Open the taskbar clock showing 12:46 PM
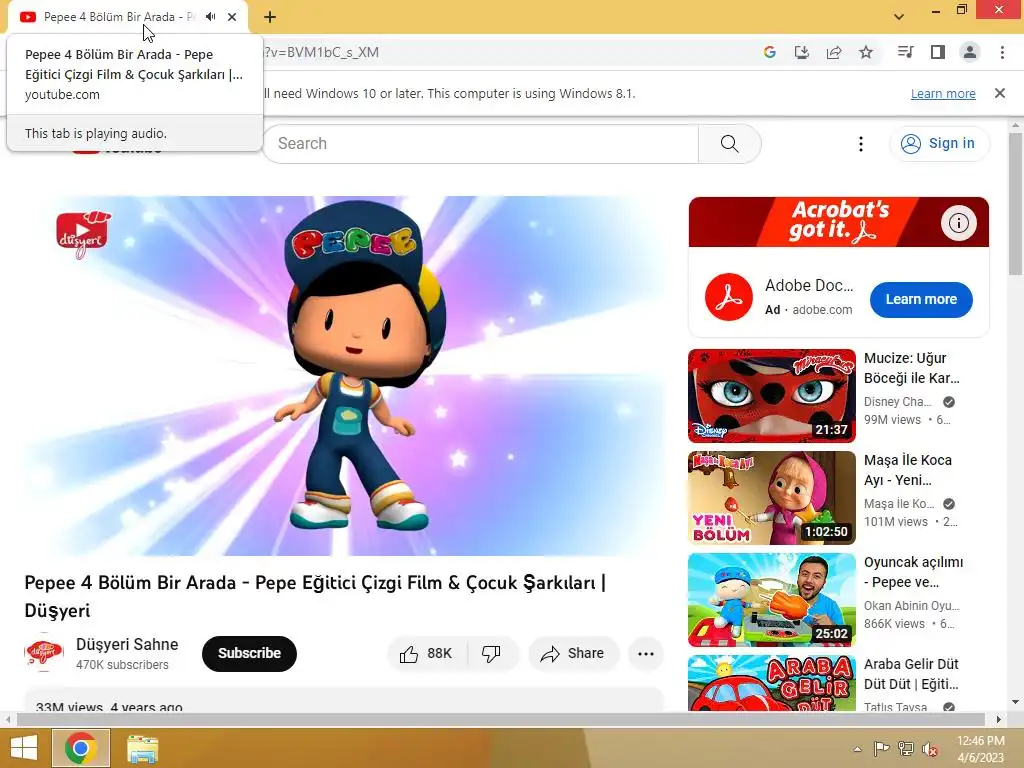 pyautogui.click(x=980, y=749)
